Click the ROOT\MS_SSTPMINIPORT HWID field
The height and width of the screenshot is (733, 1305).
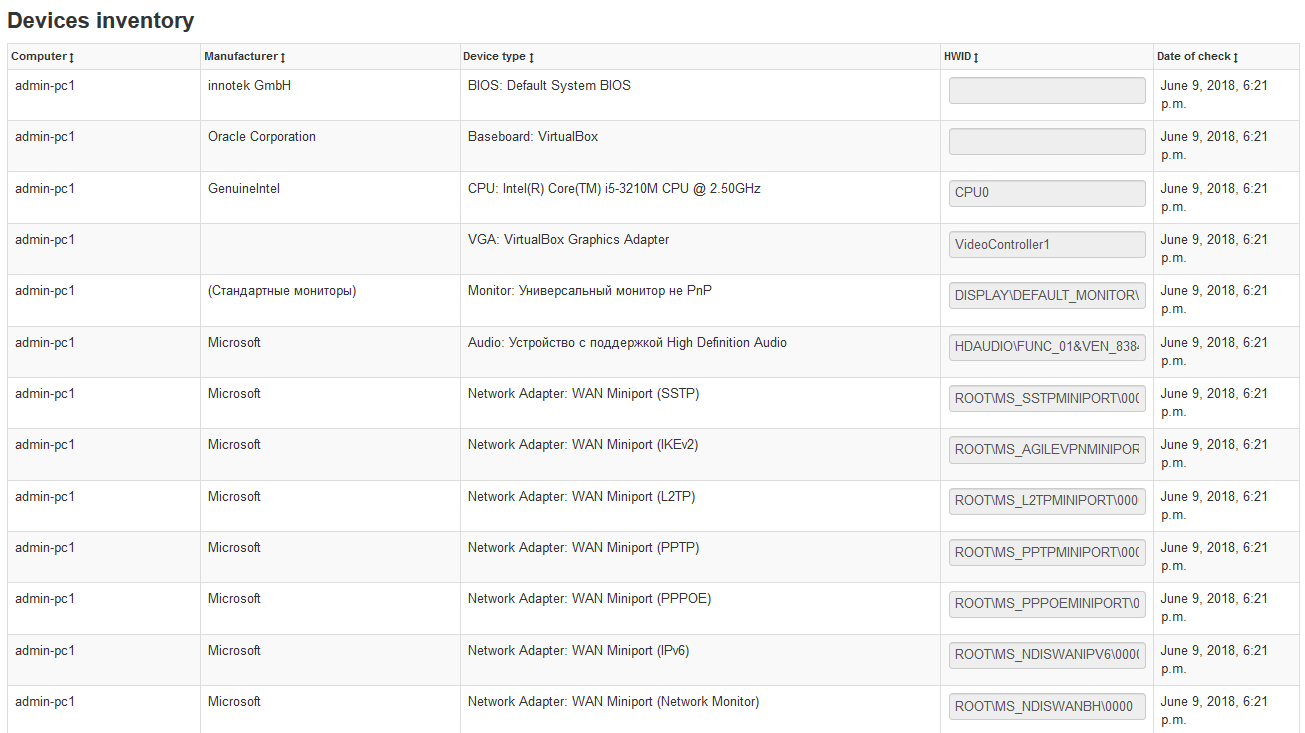click(x=1046, y=398)
